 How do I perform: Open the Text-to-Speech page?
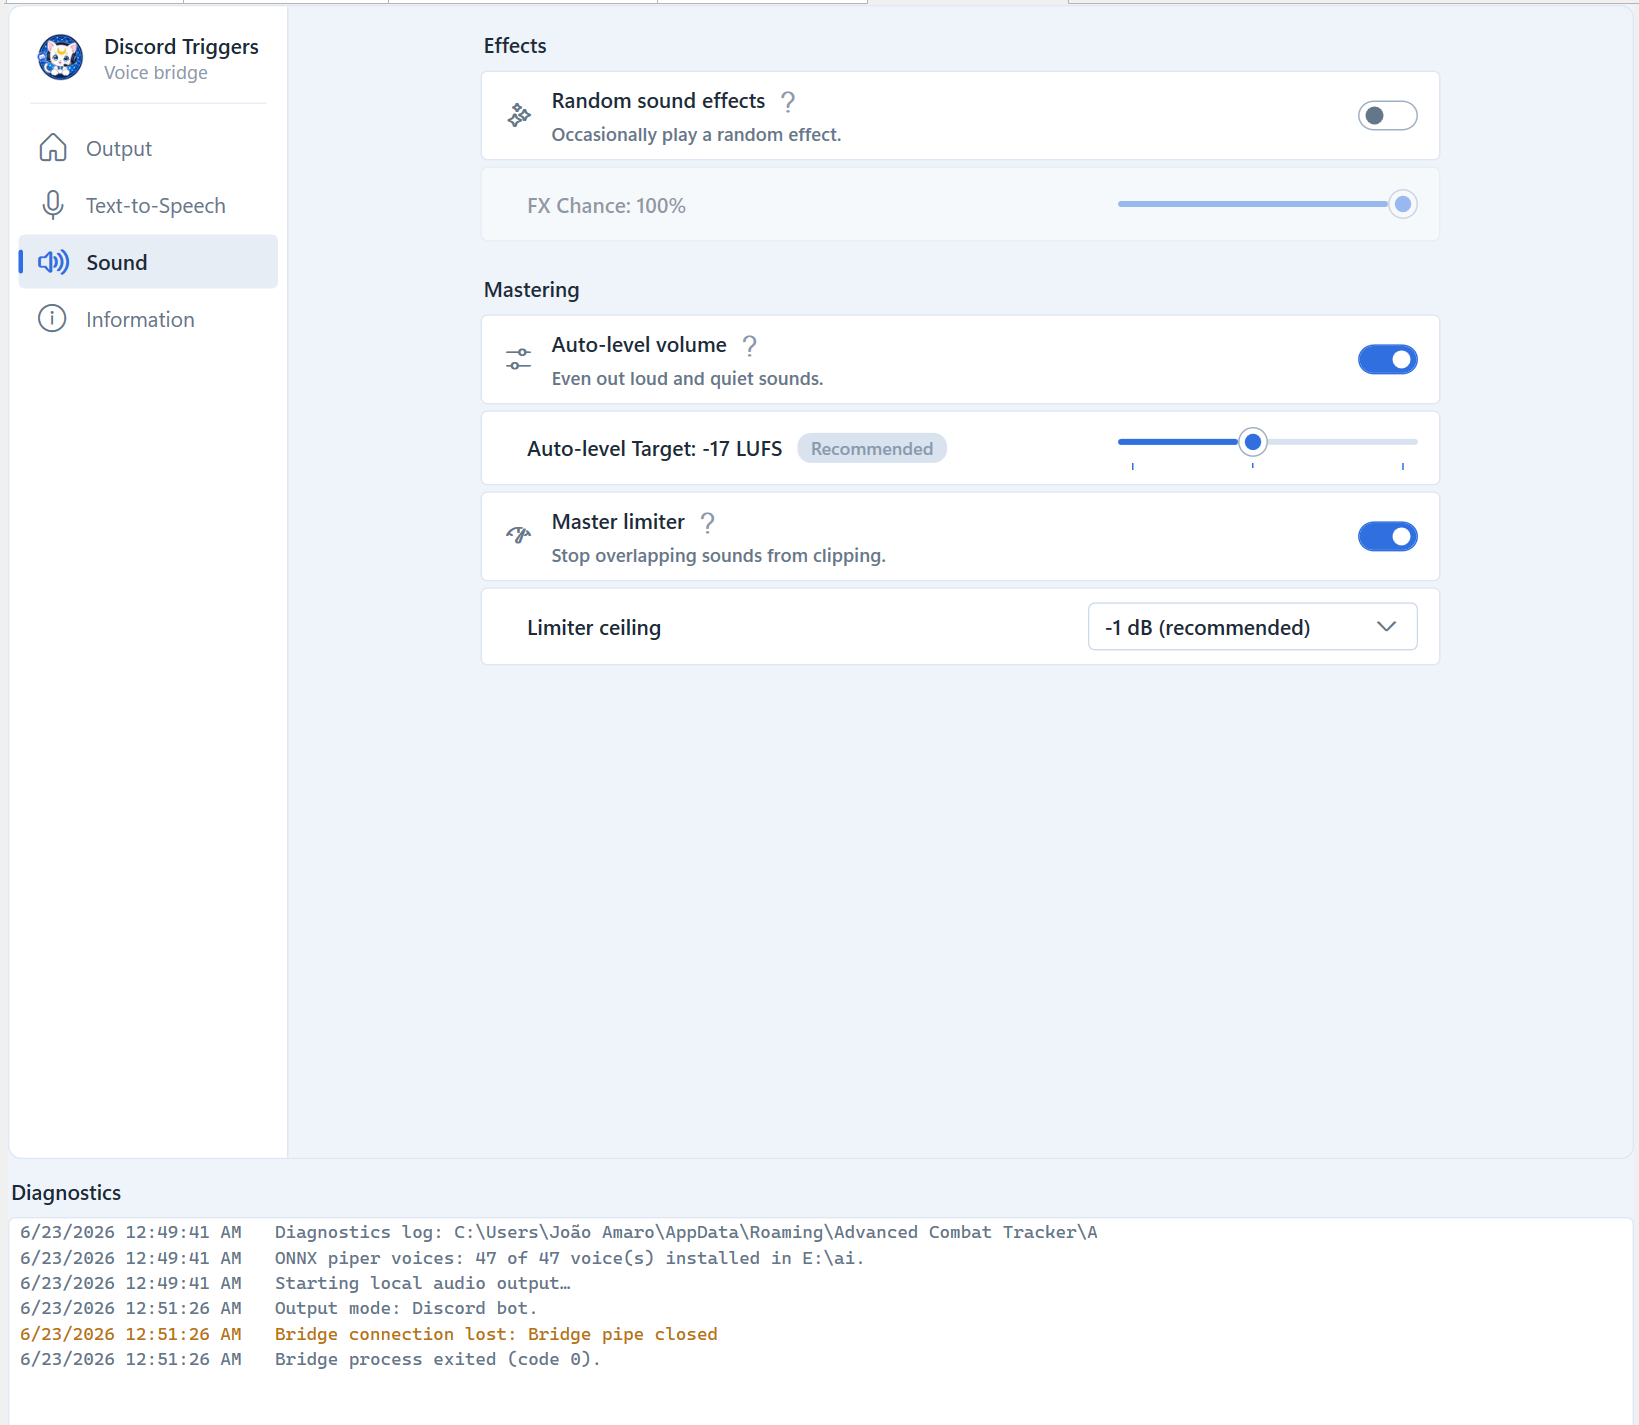(148, 205)
